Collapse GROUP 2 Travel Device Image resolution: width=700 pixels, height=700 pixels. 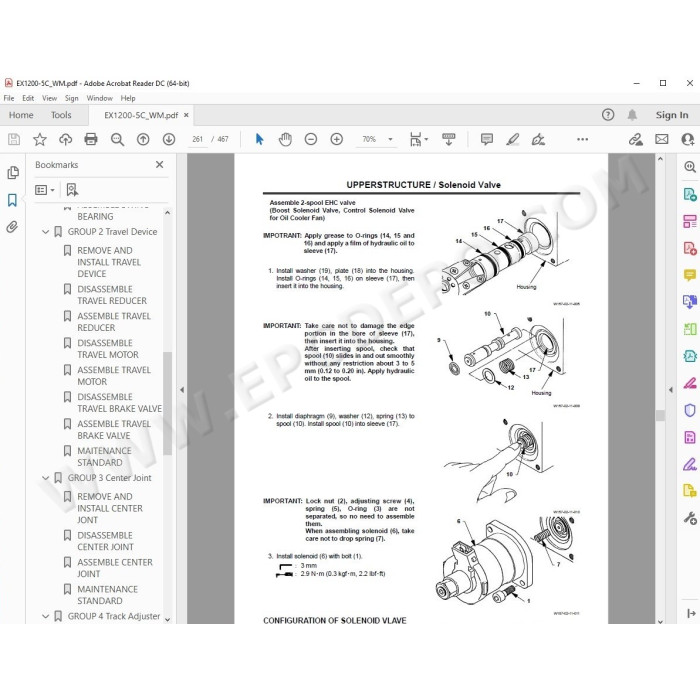point(46,232)
